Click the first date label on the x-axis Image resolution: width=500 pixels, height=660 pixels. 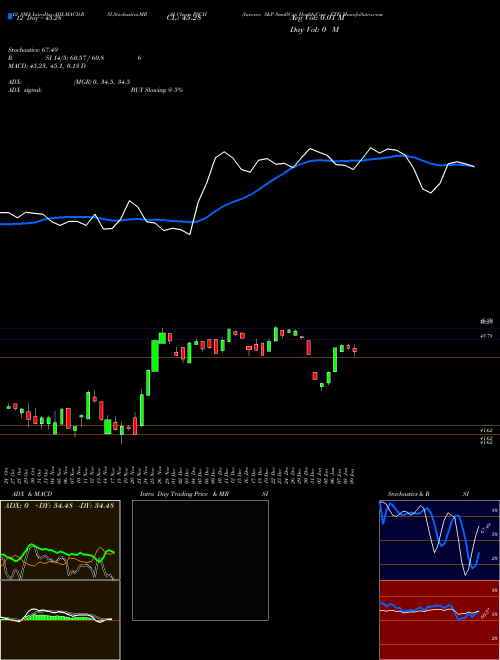[8, 475]
